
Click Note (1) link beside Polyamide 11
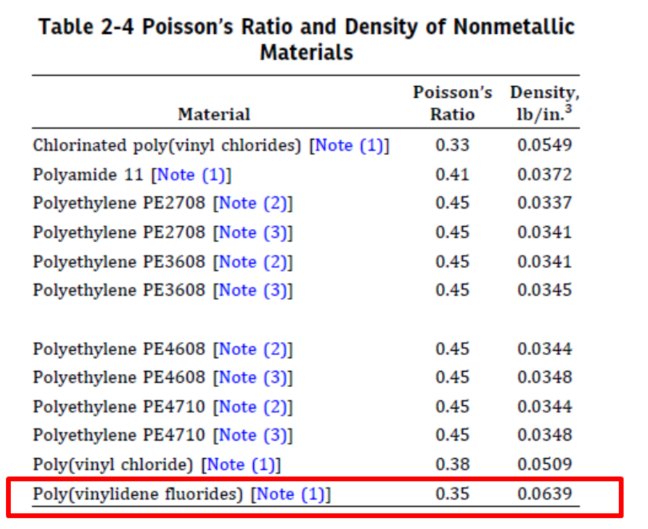[191, 175]
